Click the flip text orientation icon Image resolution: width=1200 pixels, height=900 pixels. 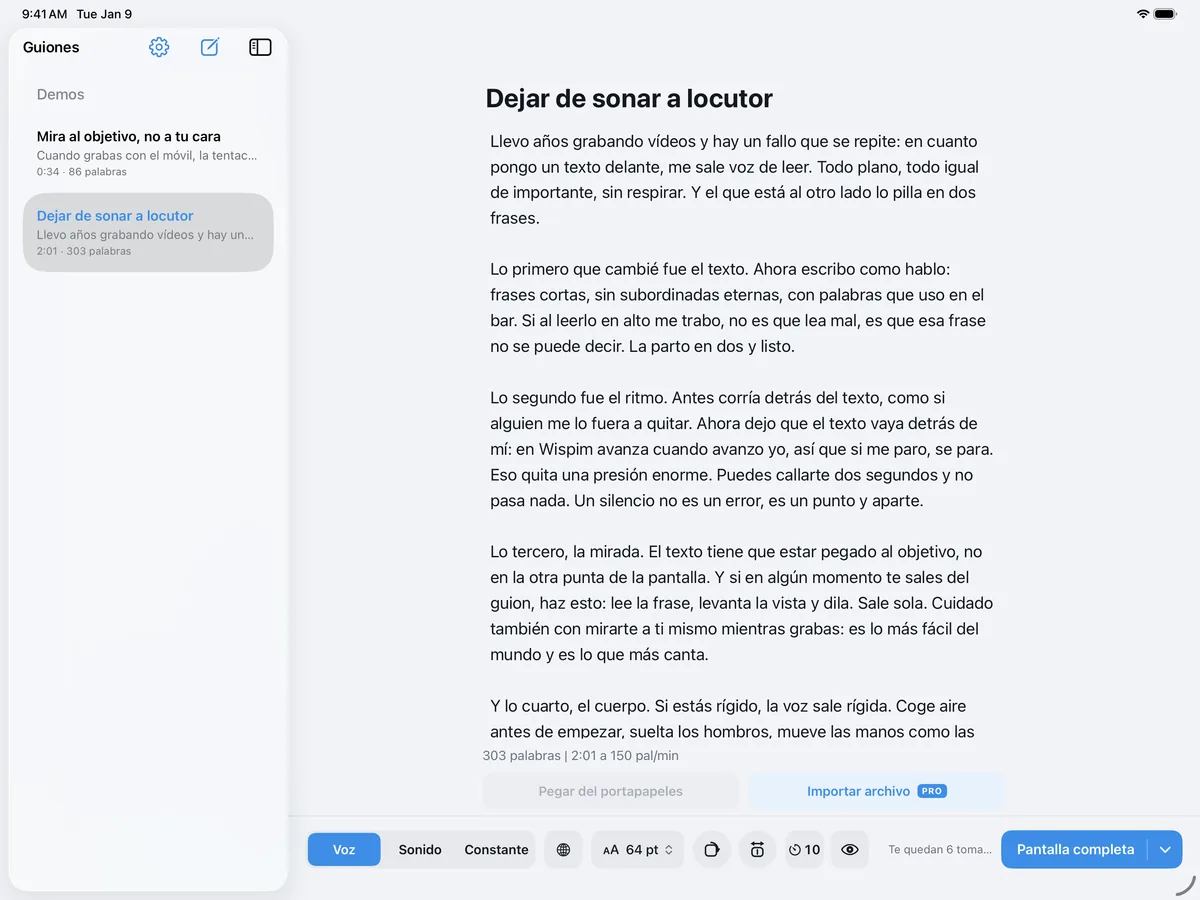coord(757,850)
